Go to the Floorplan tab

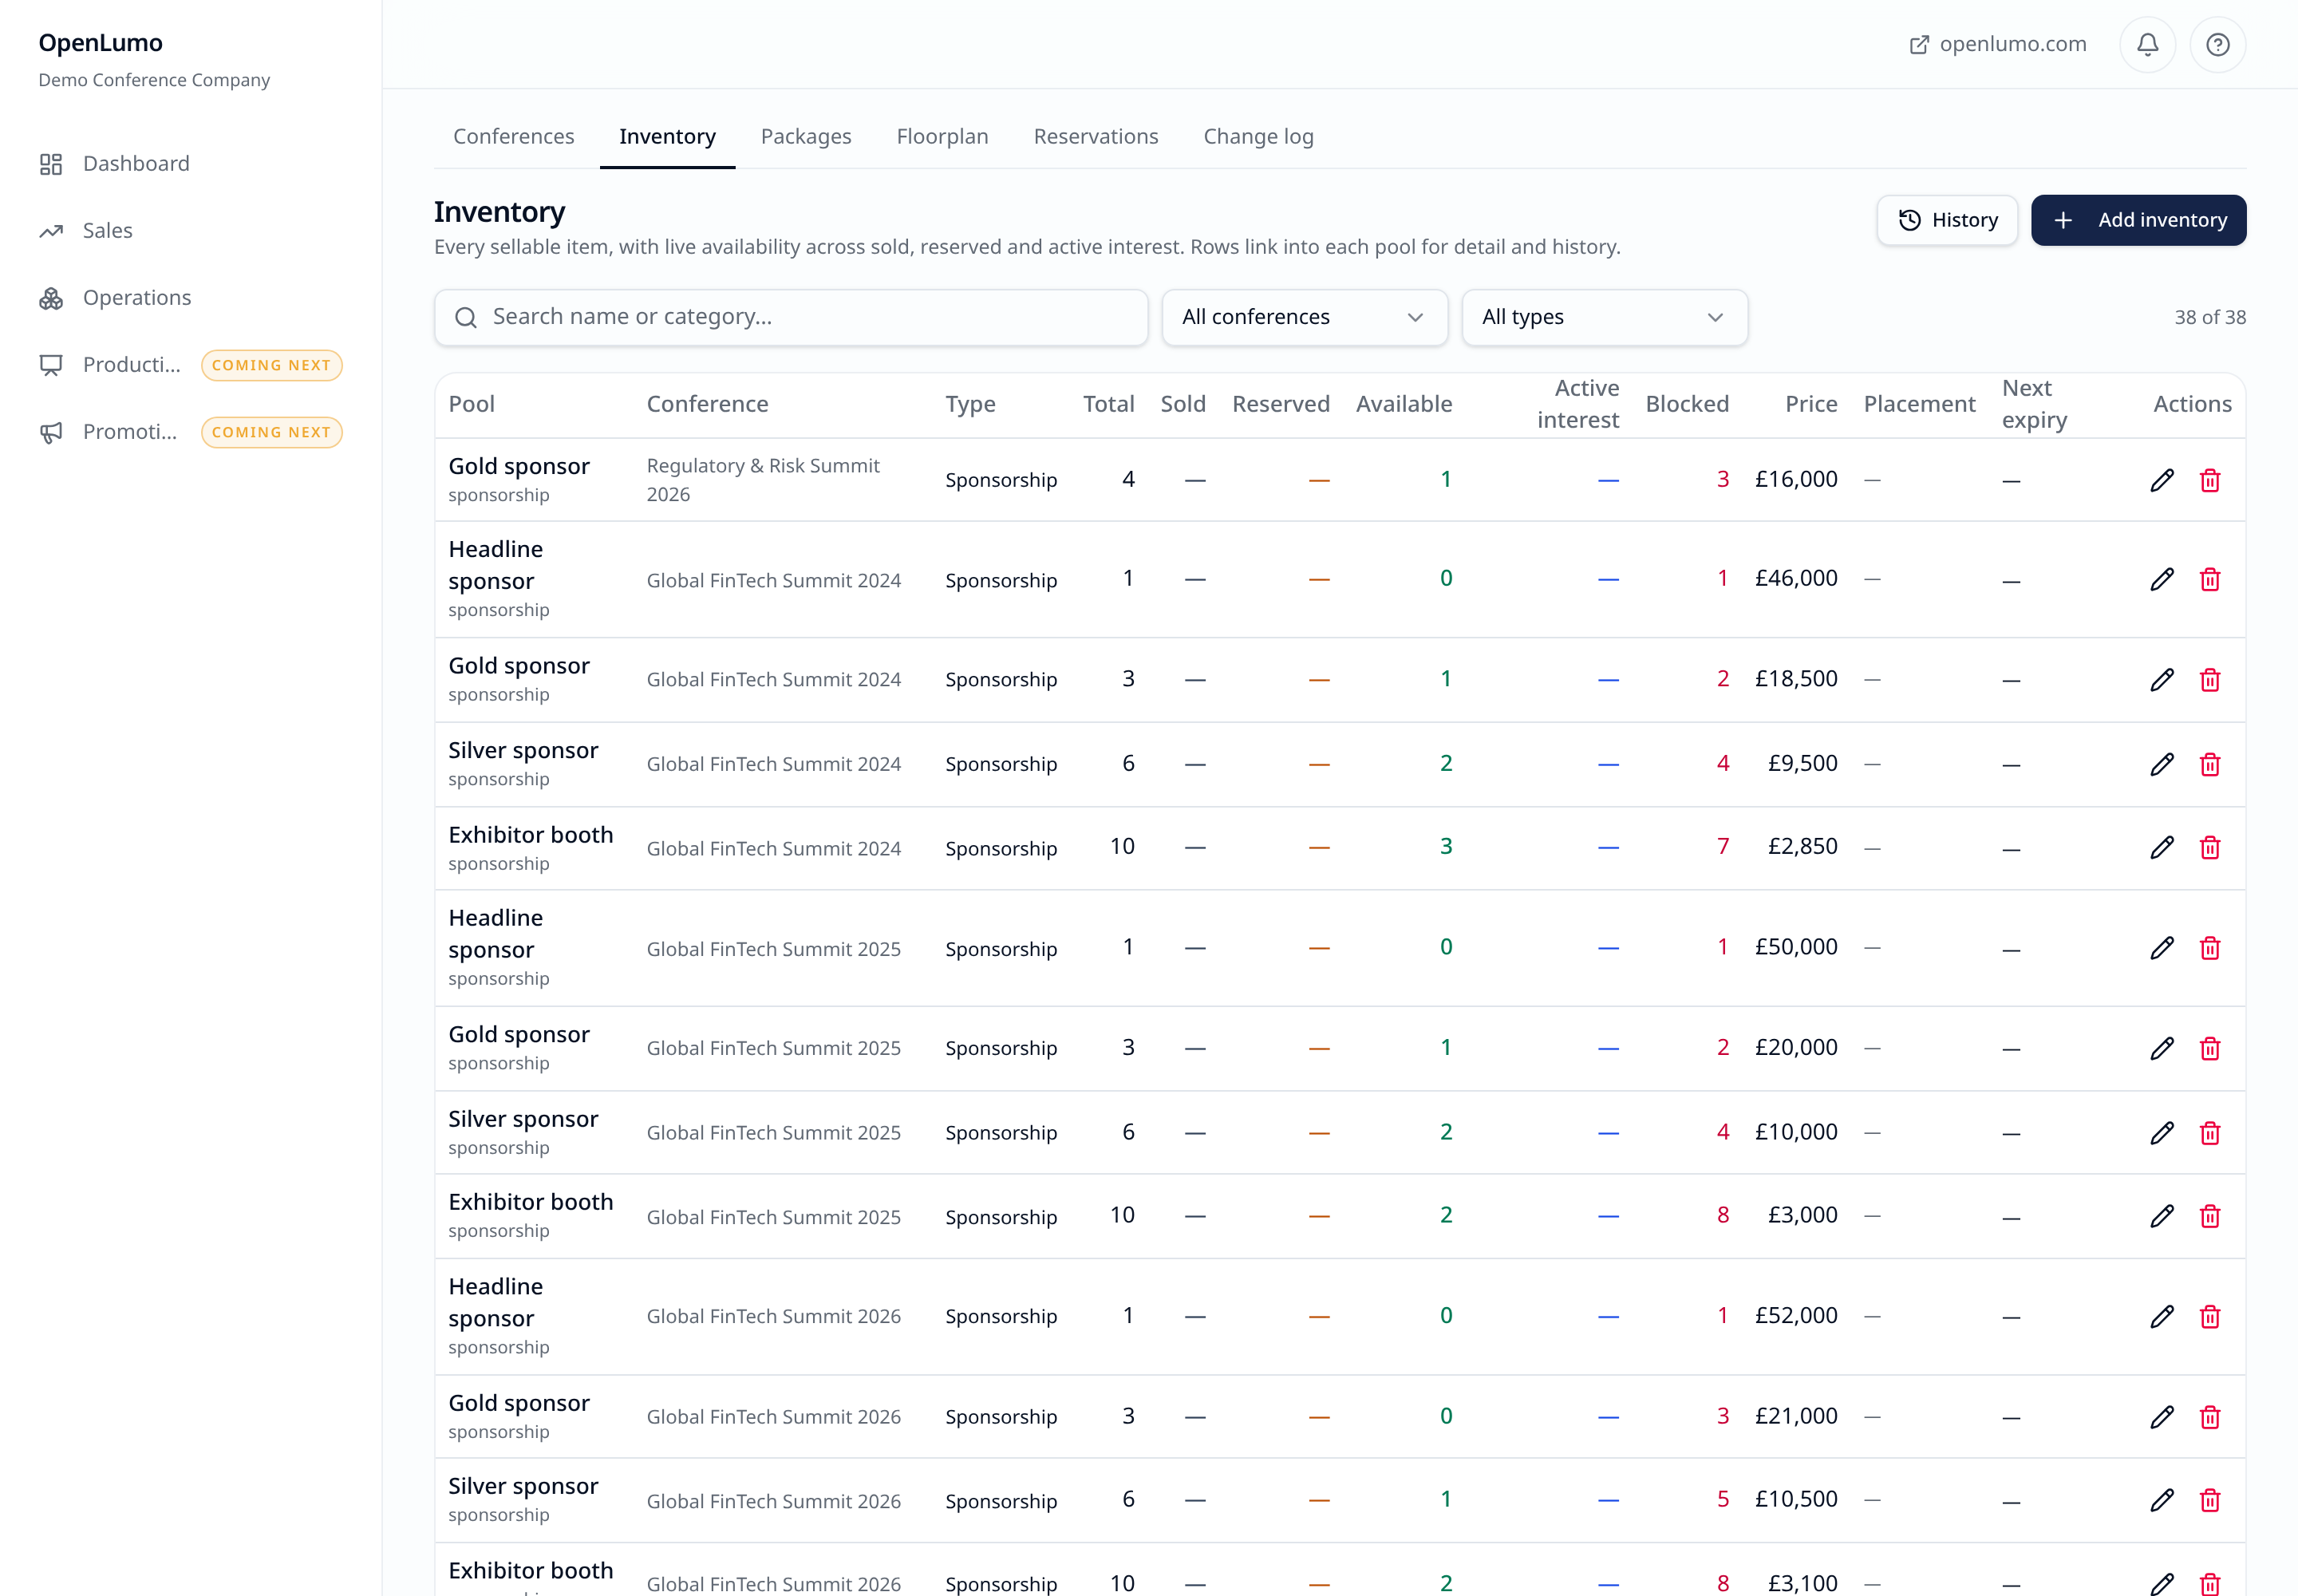click(x=942, y=137)
